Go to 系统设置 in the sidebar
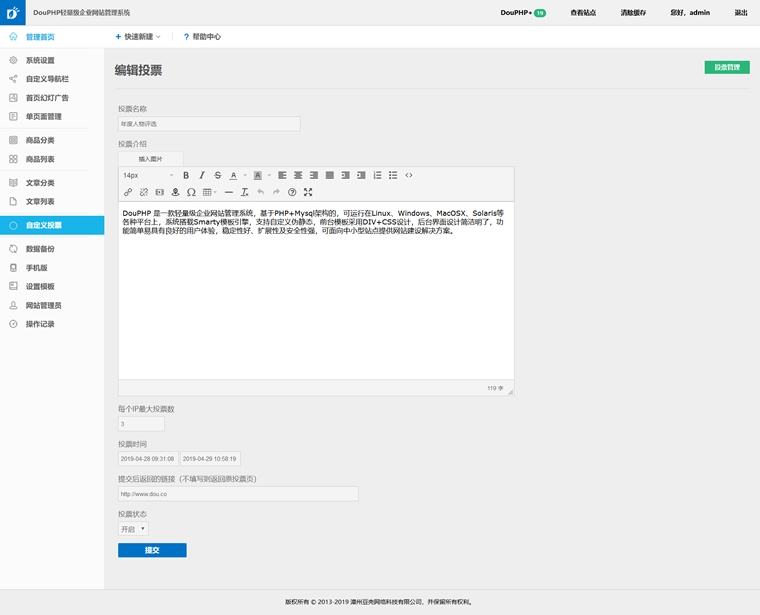This screenshot has height=615, width=760. tap(40, 60)
